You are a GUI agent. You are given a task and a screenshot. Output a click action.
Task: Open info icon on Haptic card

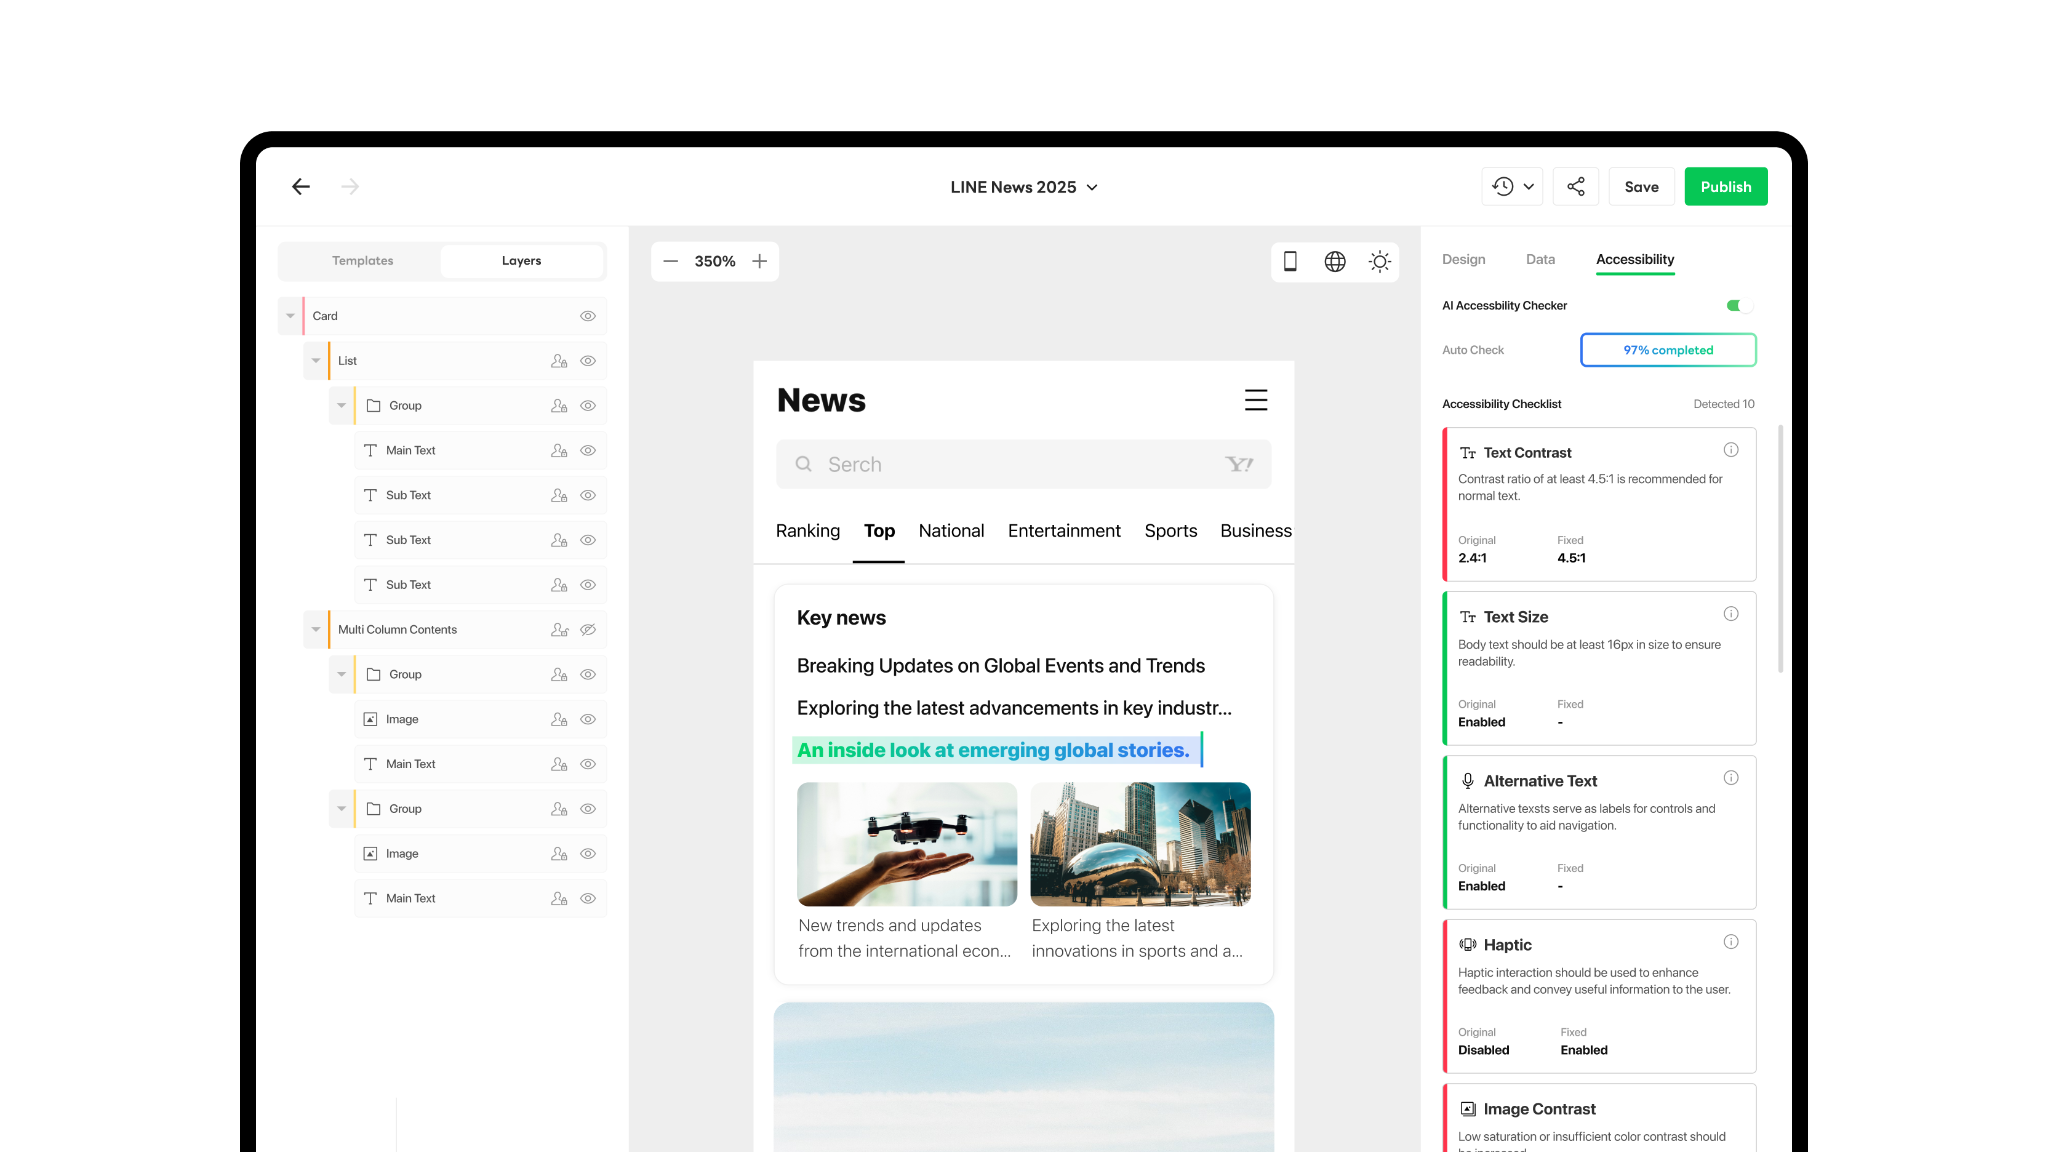pos(1731,942)
